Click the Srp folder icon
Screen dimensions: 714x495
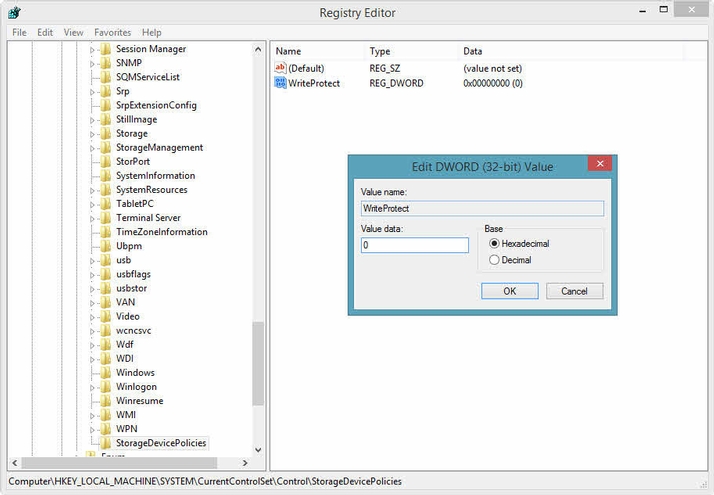click(106, 91)
